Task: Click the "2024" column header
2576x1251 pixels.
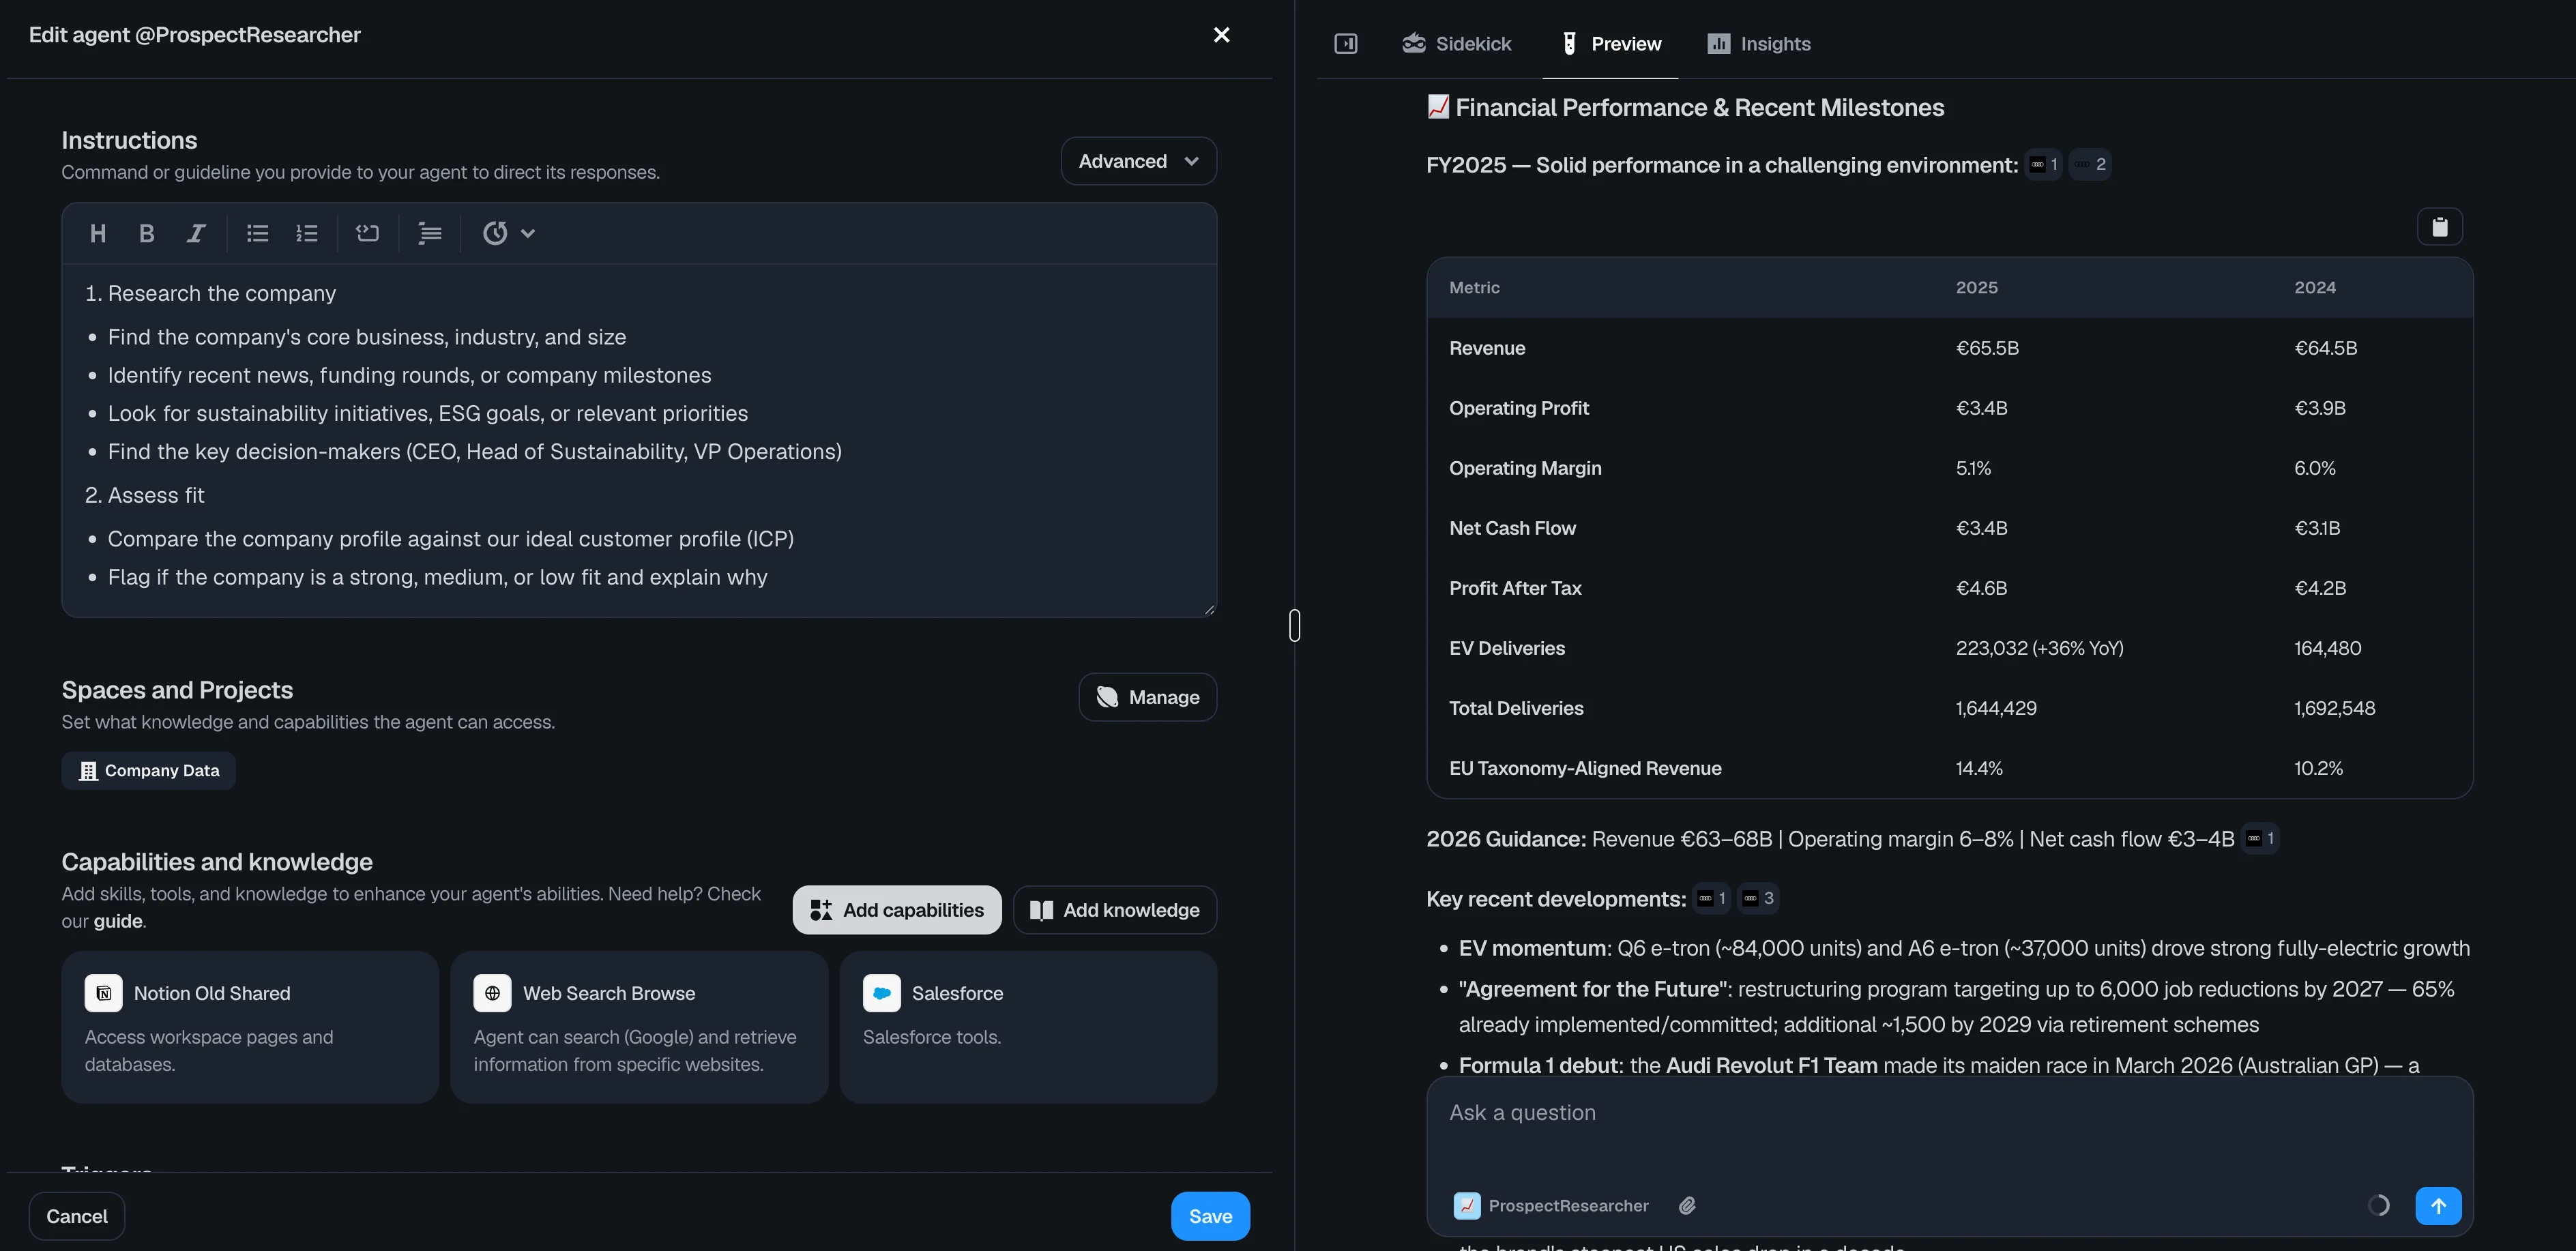Action: (2314, 288)
